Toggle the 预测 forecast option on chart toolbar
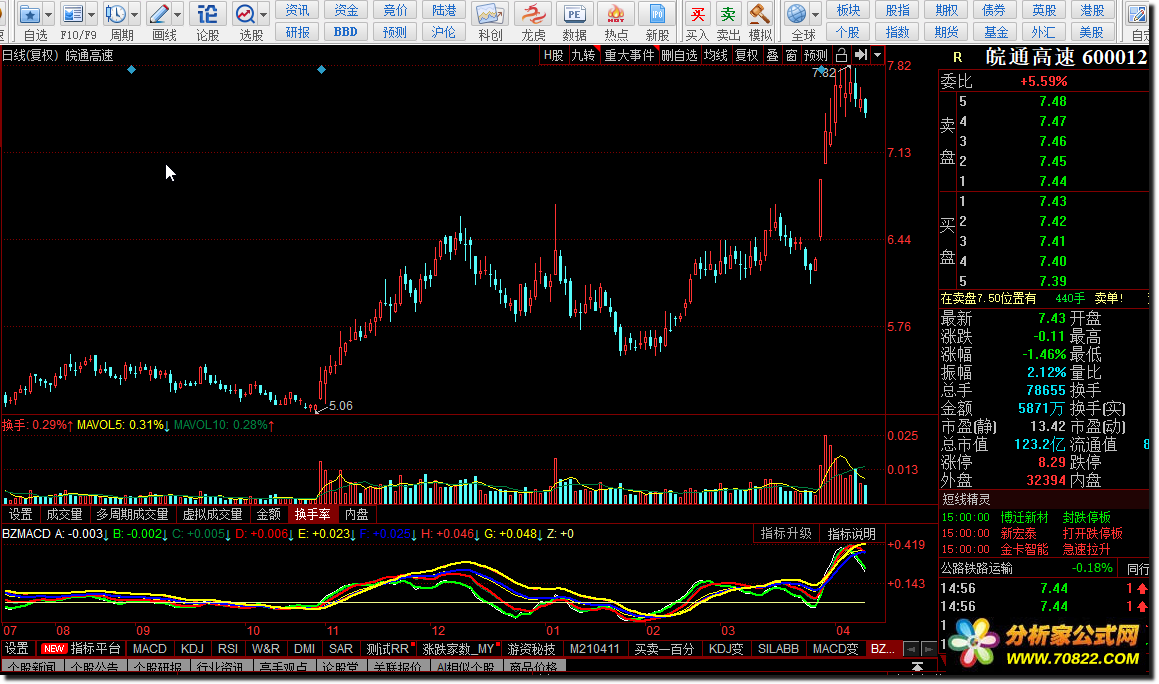The height and width of the screenshot is (684, 1159). pos(816,55)
